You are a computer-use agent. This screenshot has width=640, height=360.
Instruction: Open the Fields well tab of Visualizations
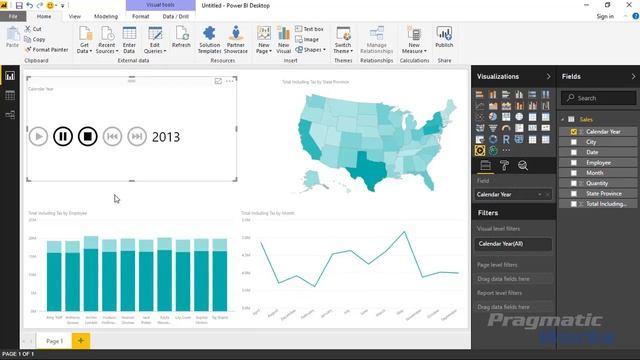click(485, 165)
